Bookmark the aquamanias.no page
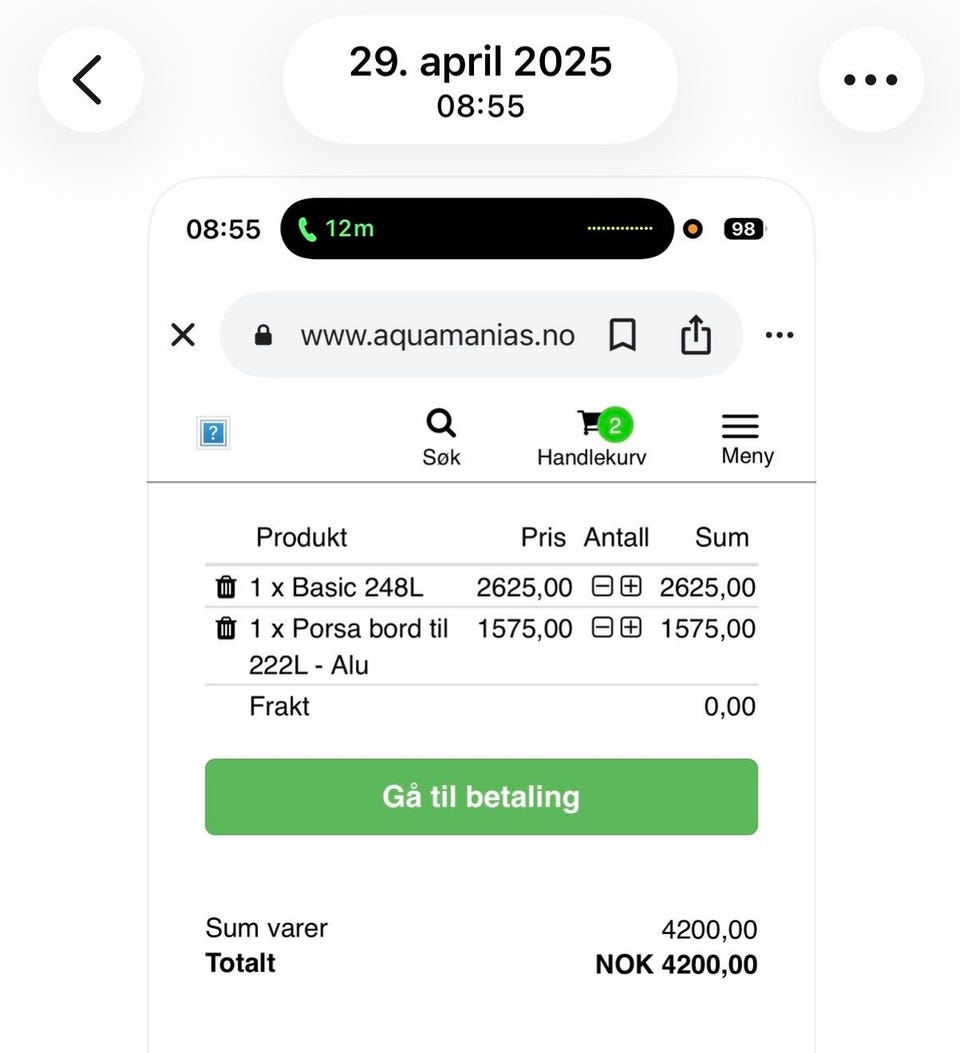This screenshot has width=960, height=1053. [x=622, y=334]
